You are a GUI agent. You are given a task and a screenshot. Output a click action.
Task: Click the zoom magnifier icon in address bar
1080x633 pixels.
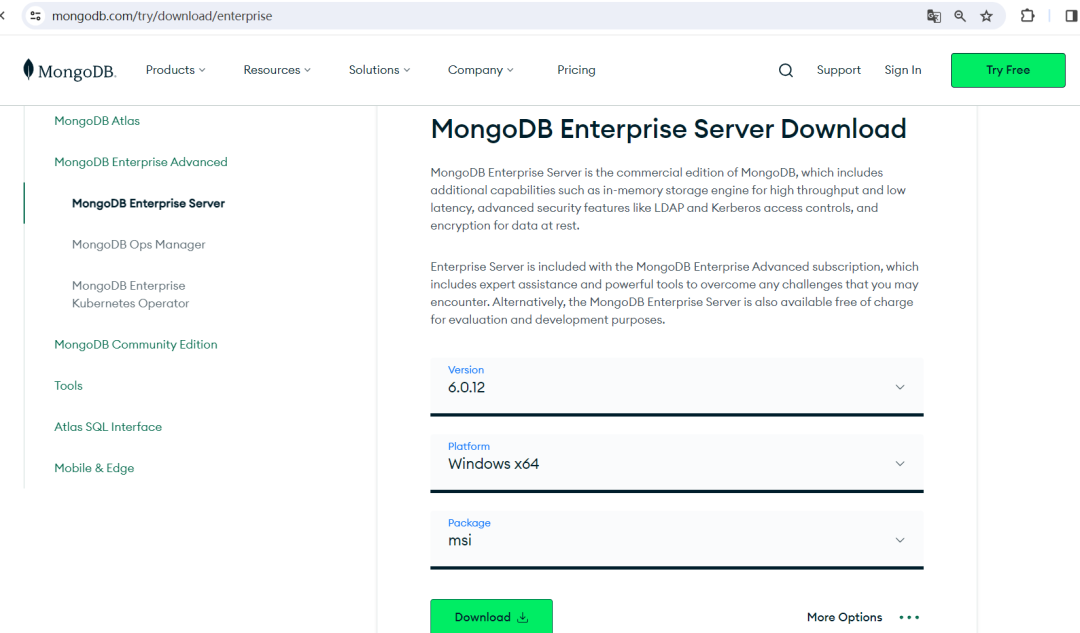tap(959, 16)
